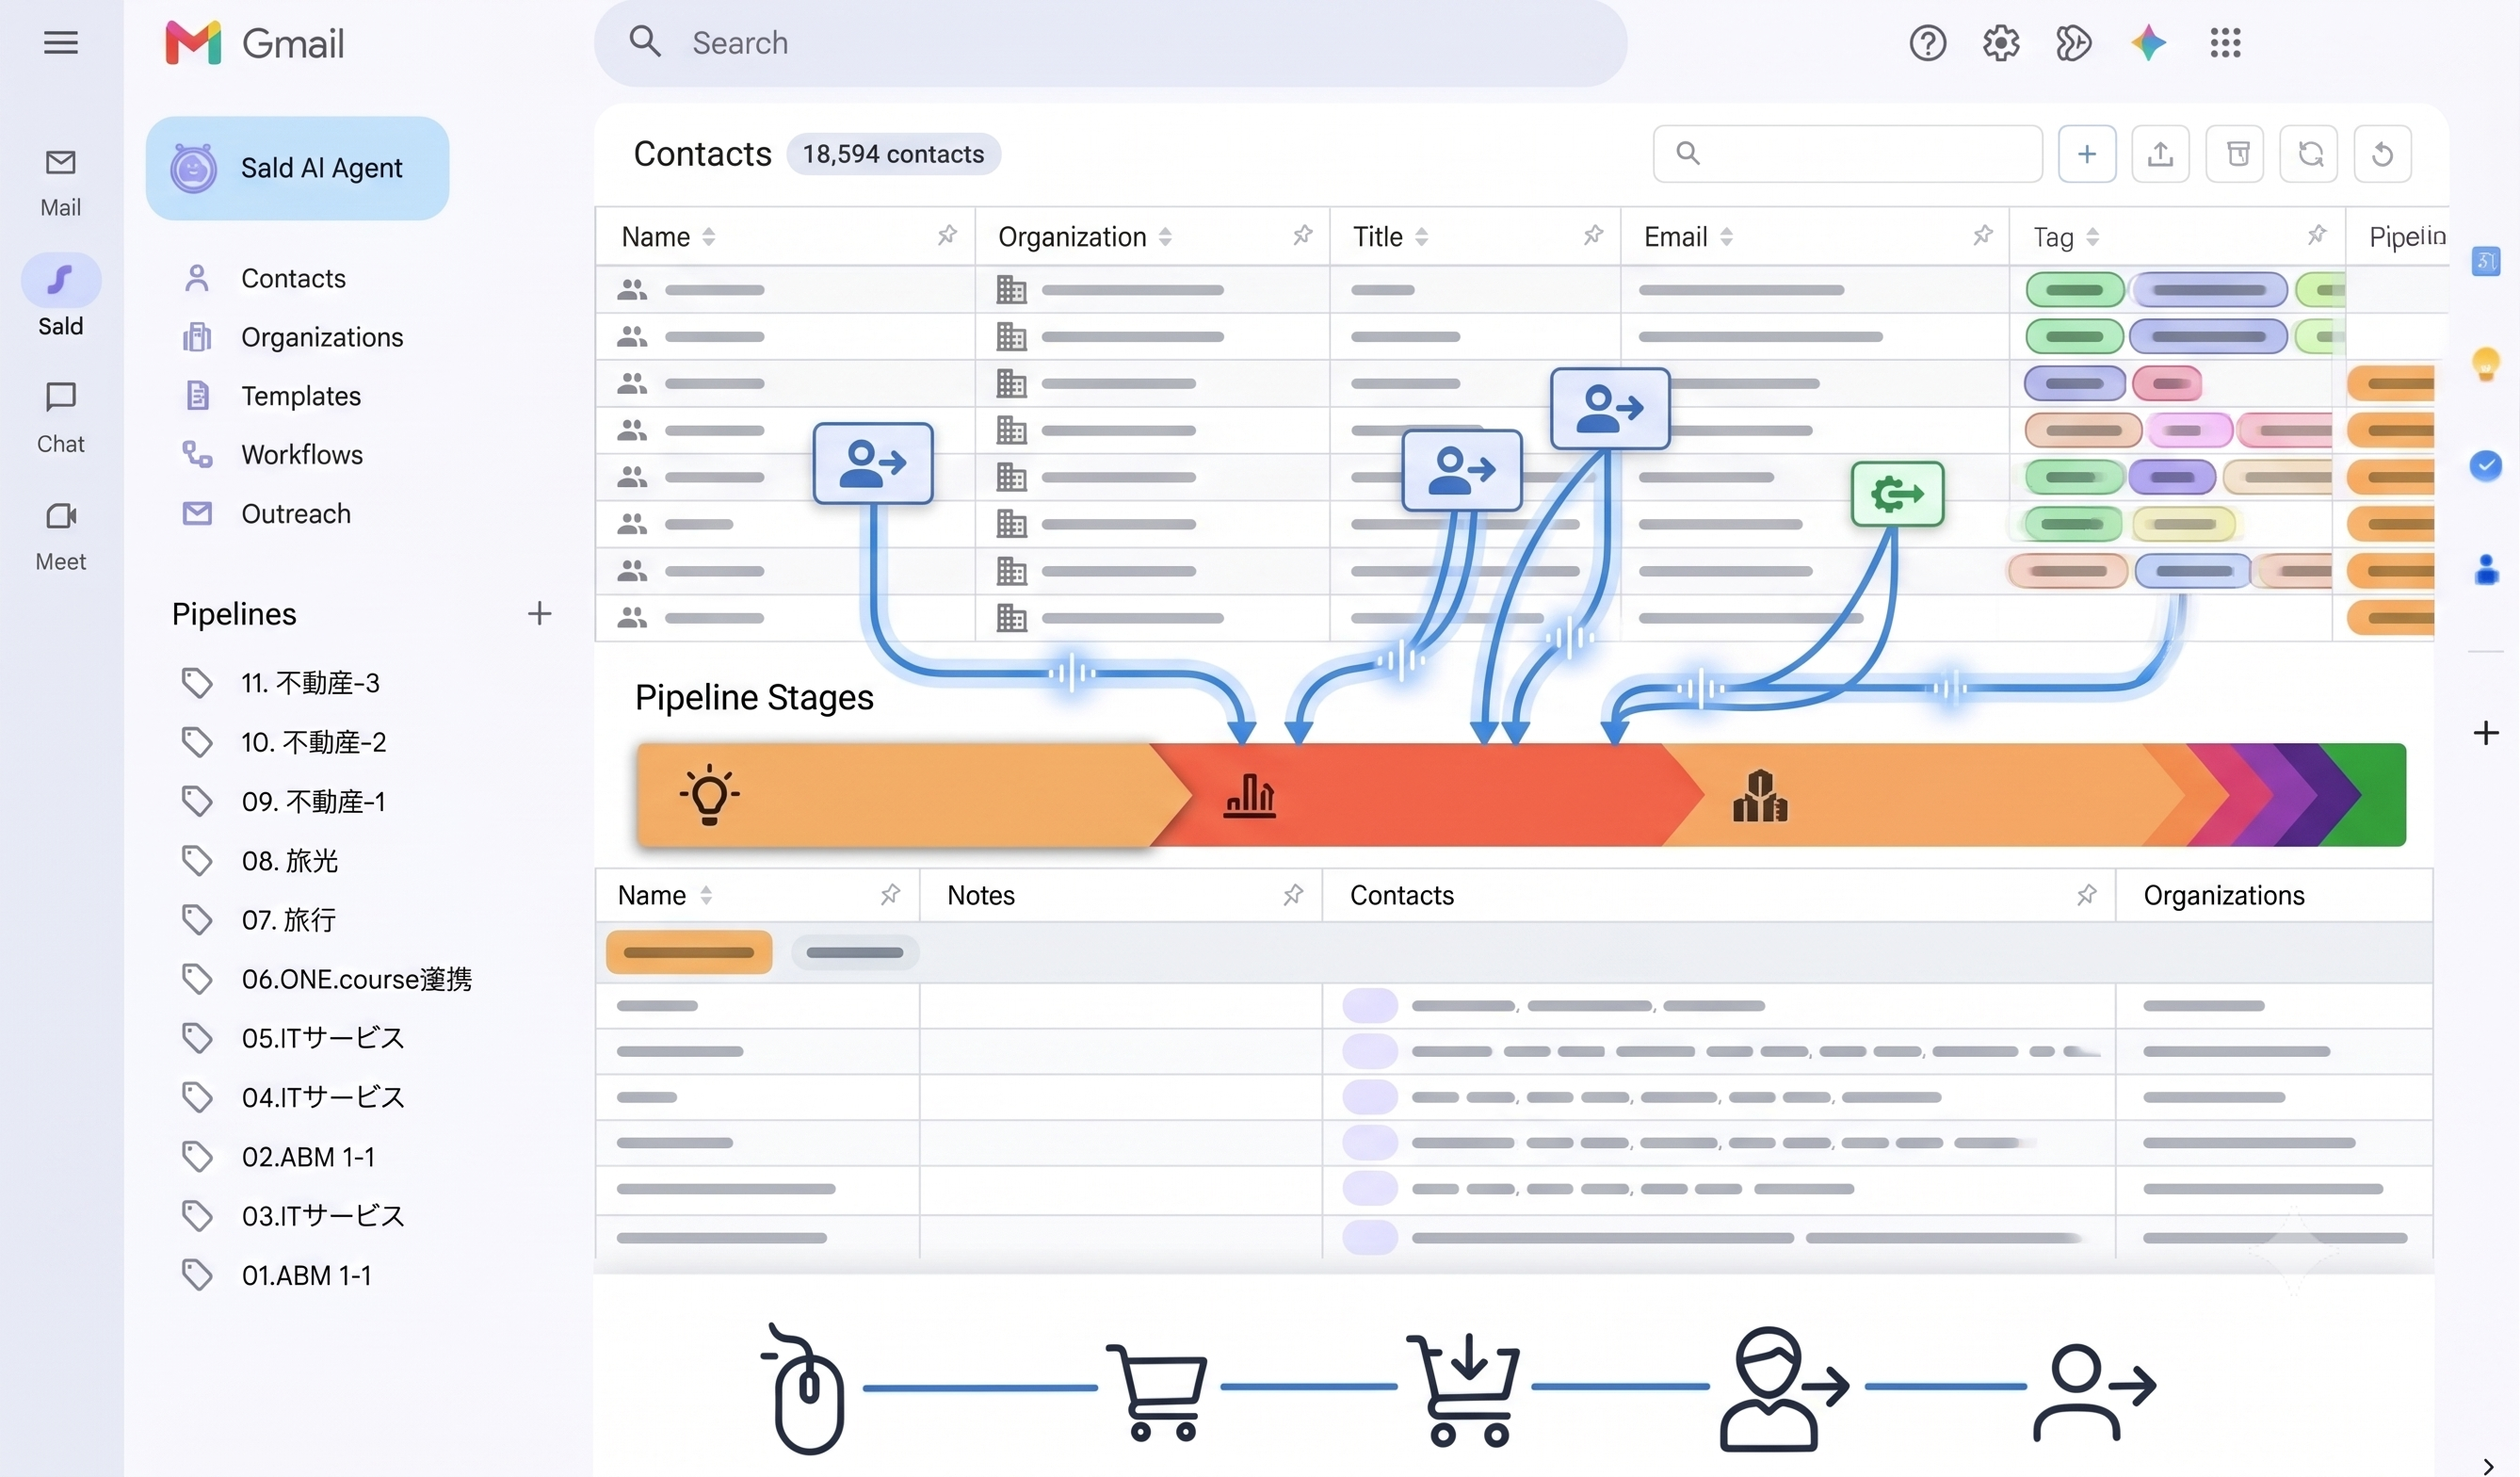
Task: Click the archive contacts icon
Action: (2237, 154)
